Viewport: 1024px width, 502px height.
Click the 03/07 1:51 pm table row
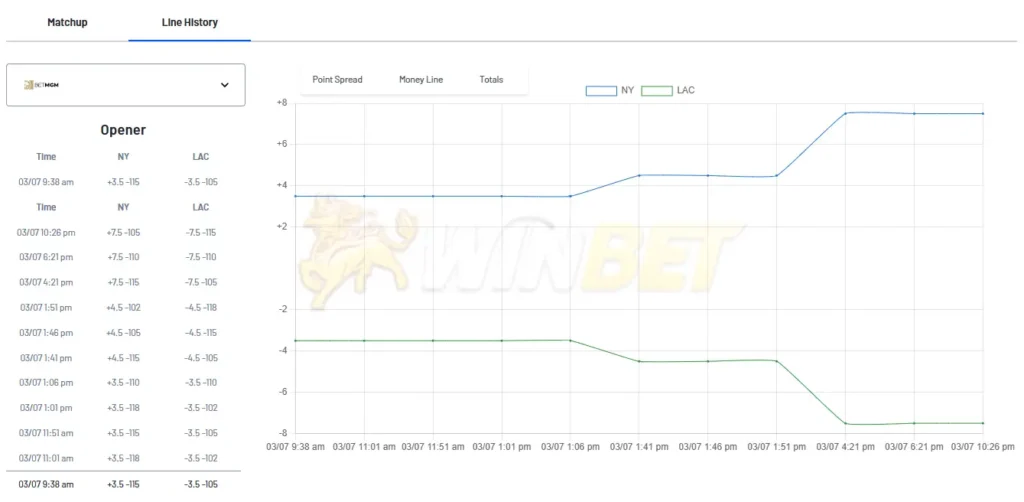pyautogui.click(x=123, y=307)
